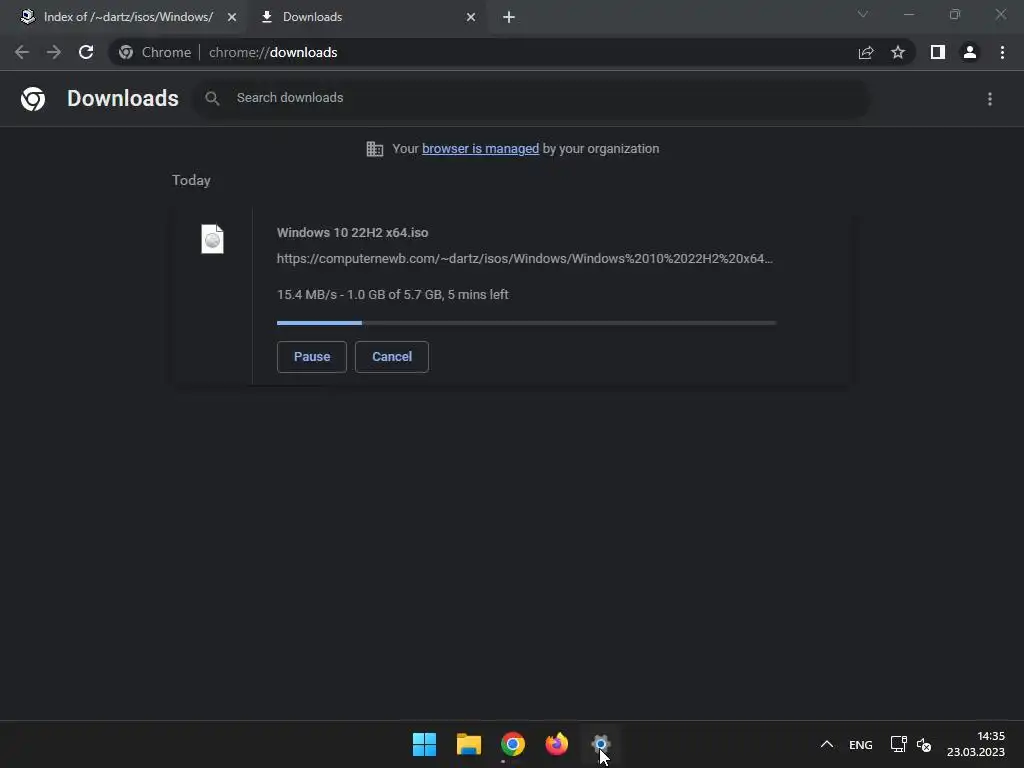Open the muted volume tray icon
The image size is (1024, 768).
click(x=924, y=744)
